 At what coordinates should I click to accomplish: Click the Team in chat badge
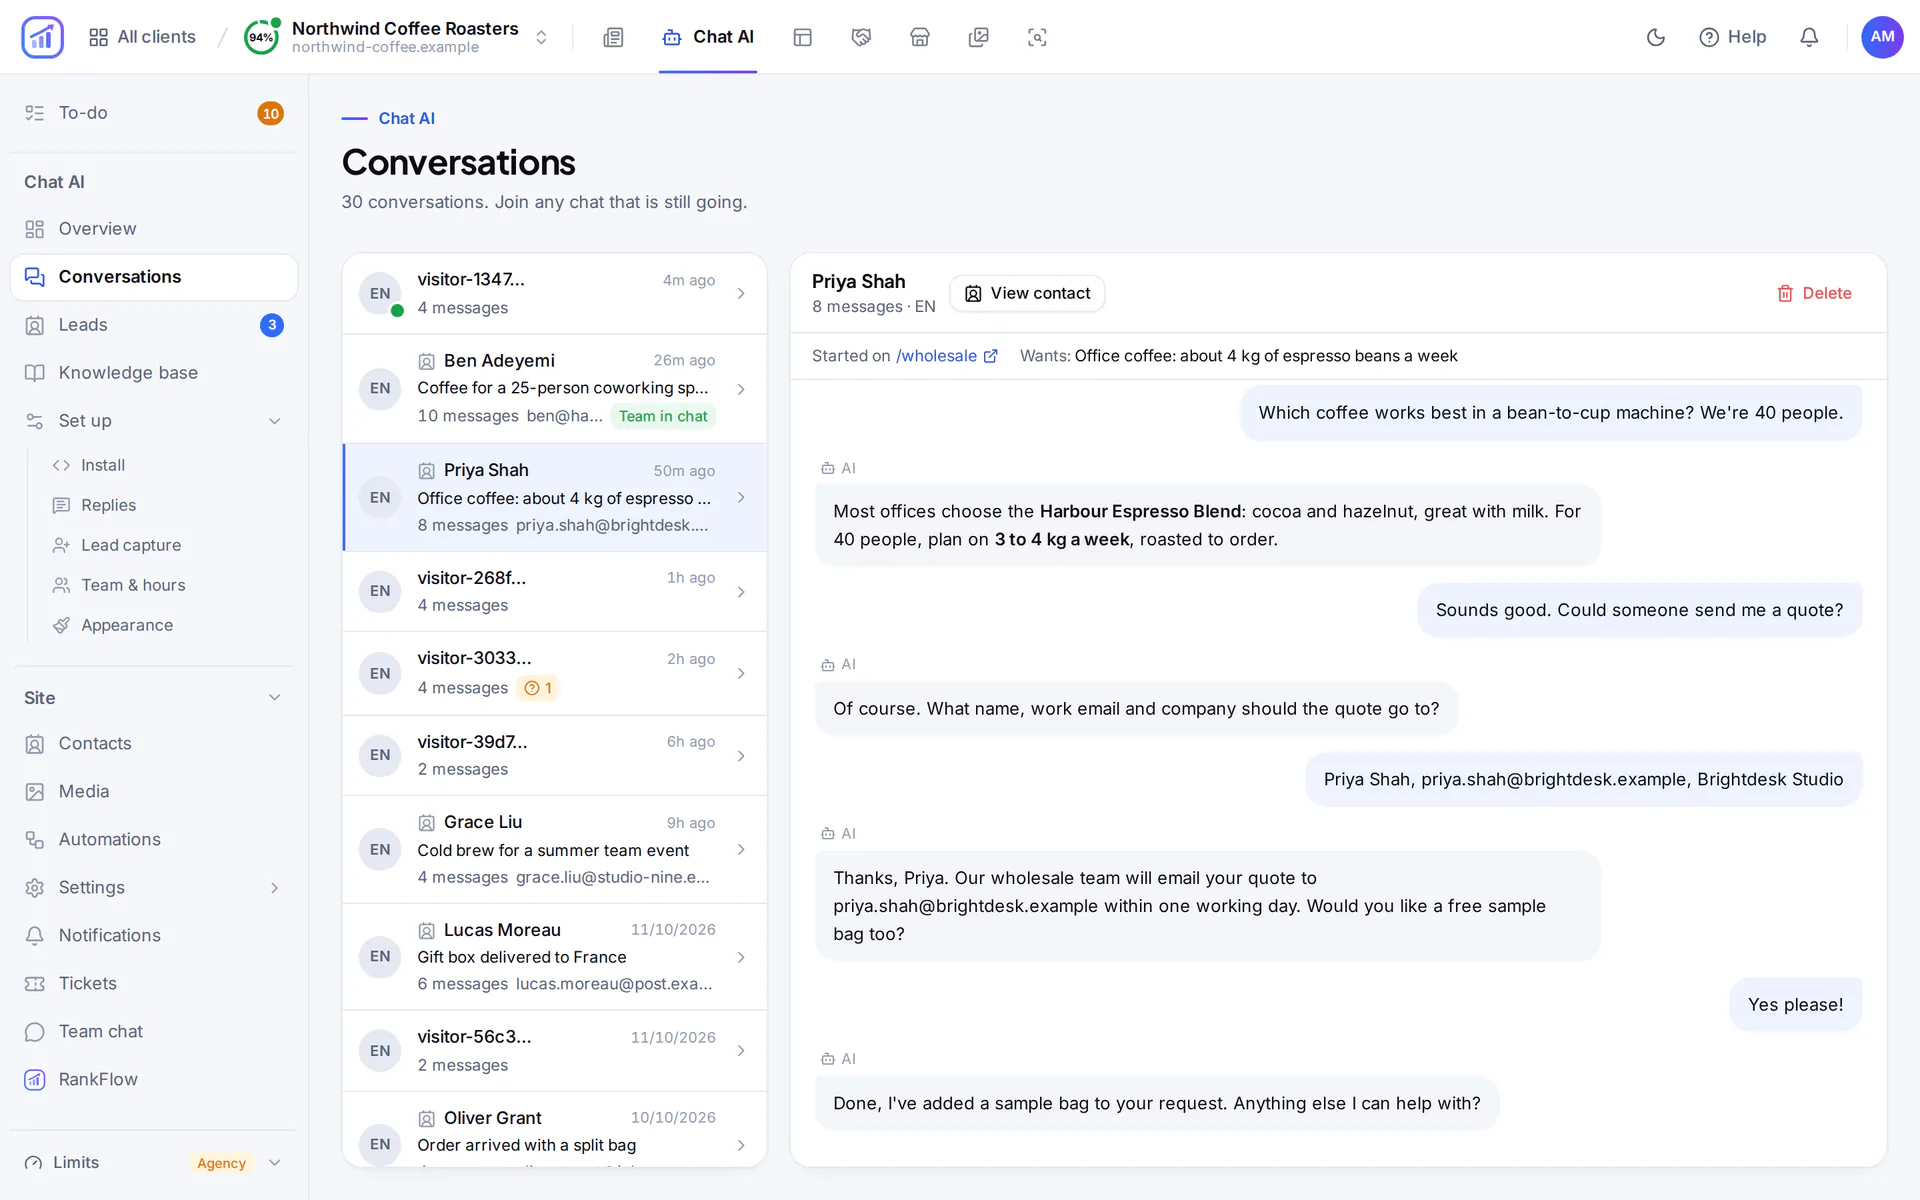pos(663,417)
